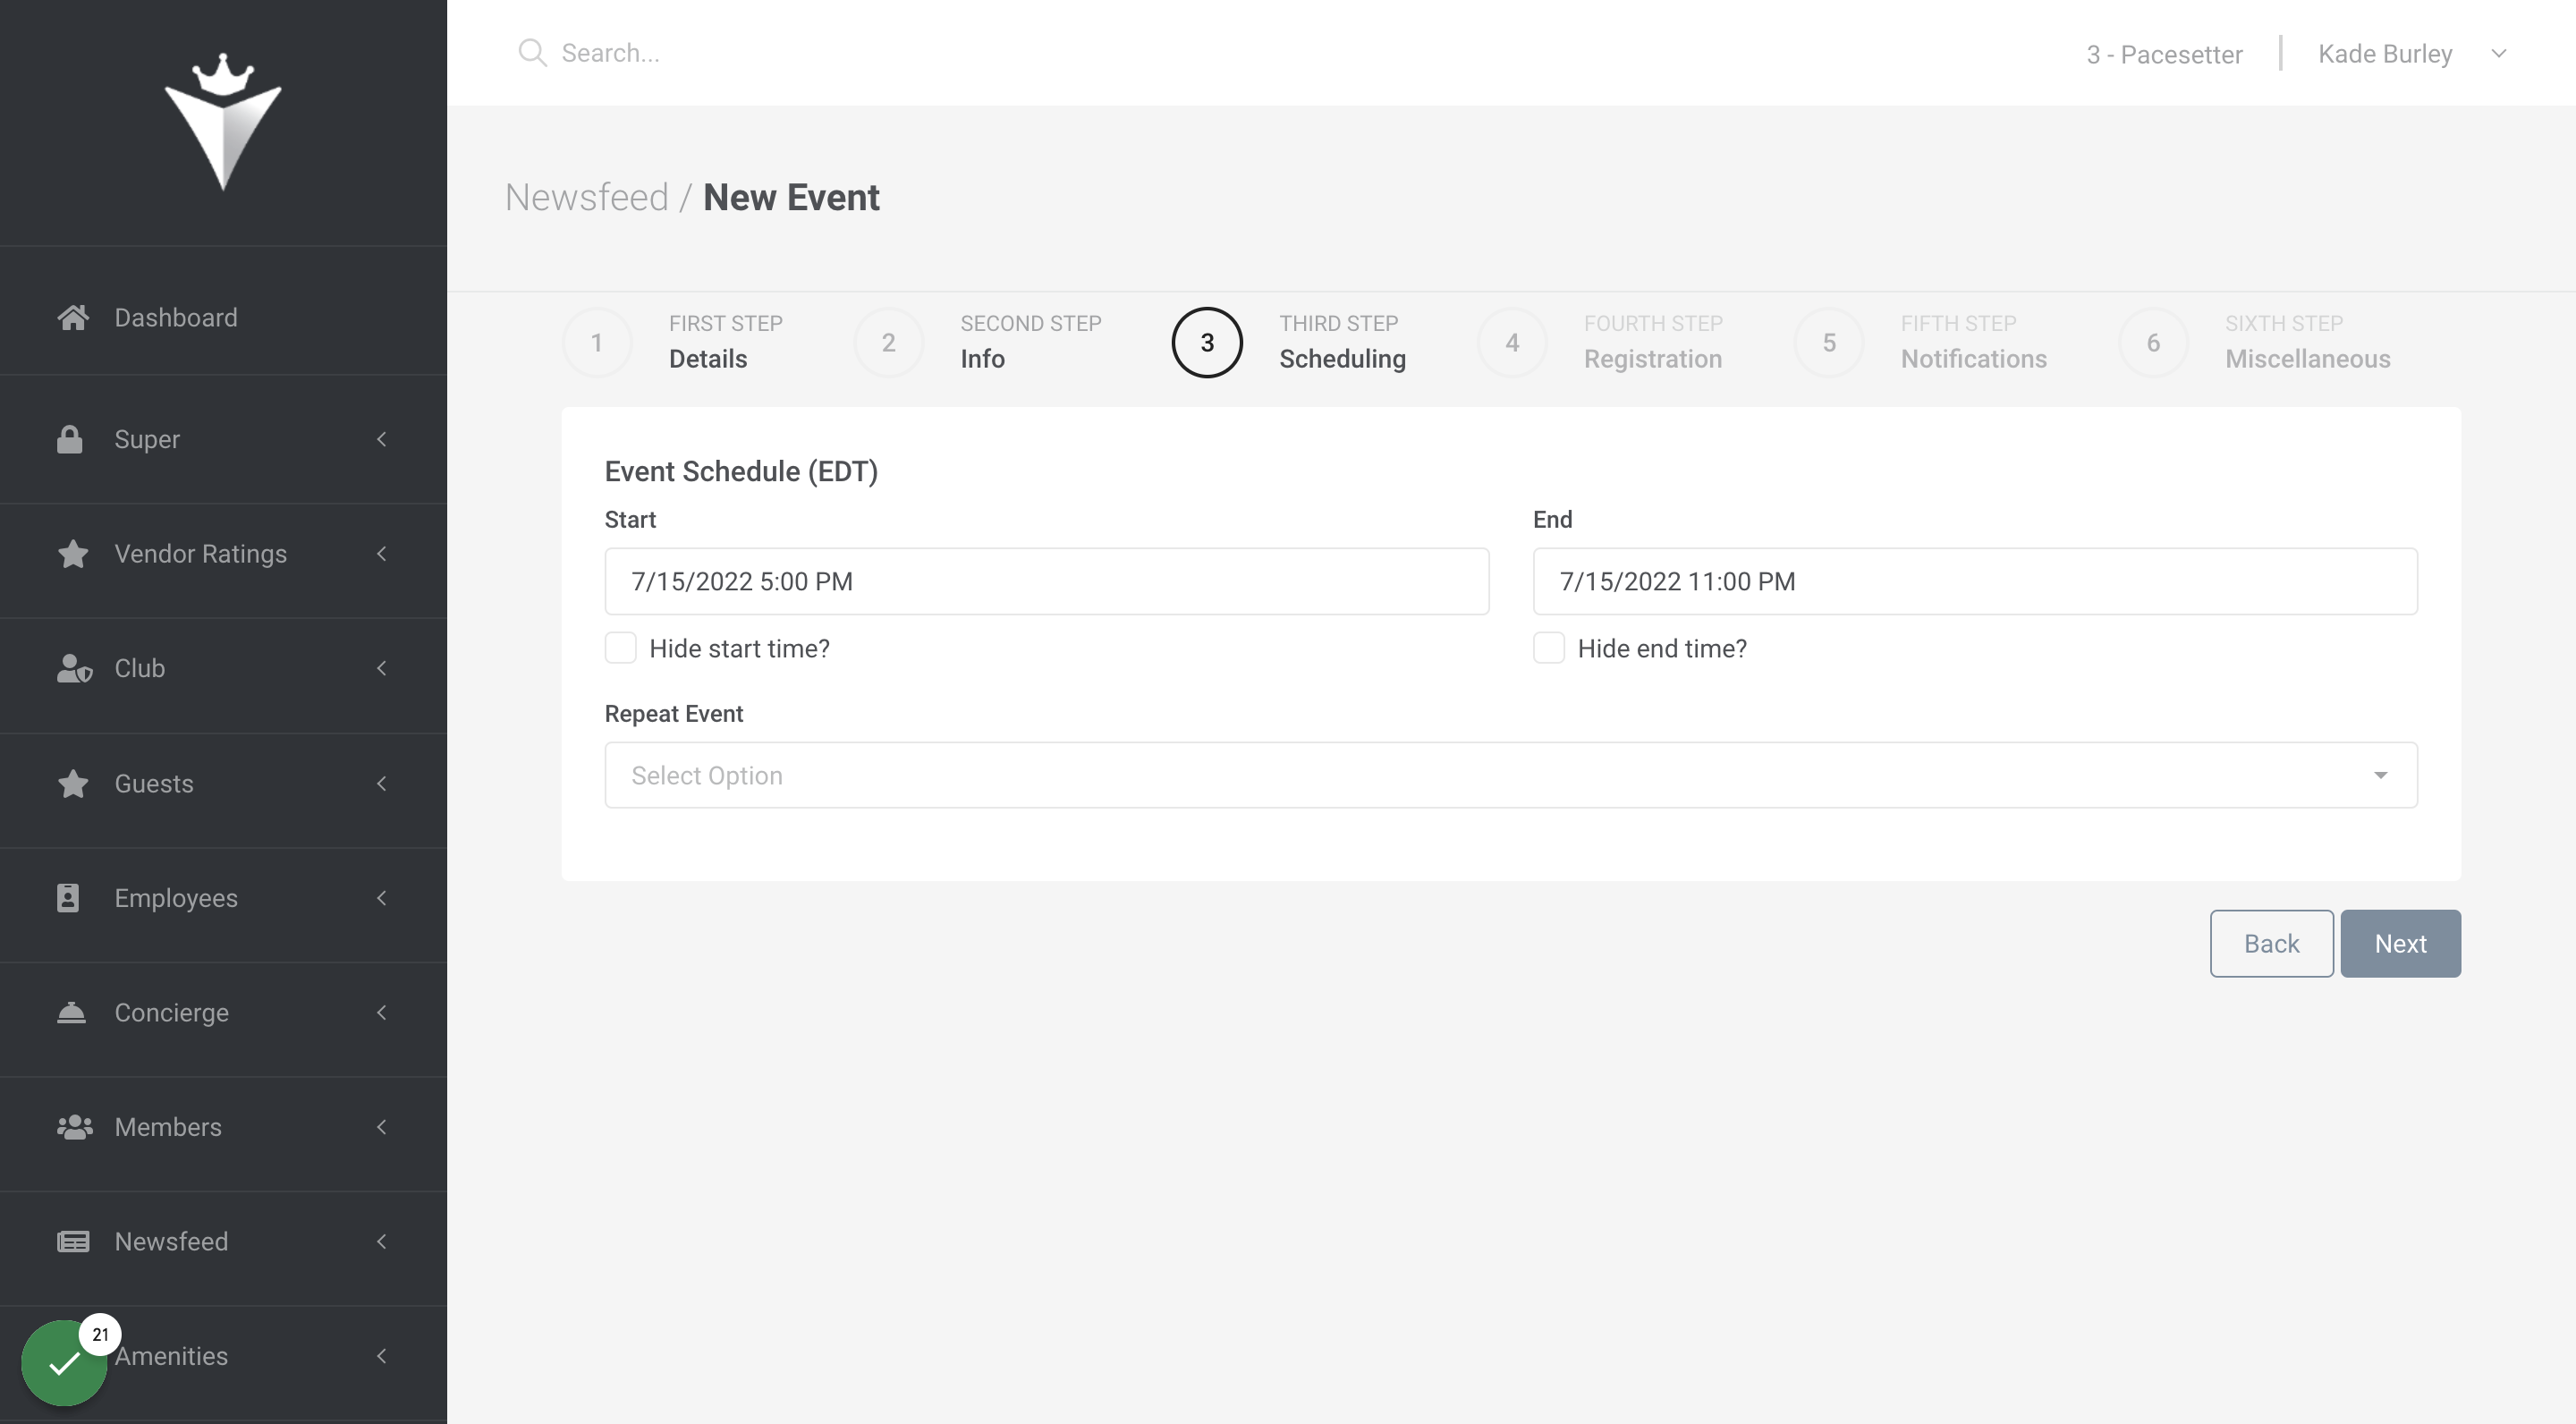
Task: Click the Concierge bell icon
Action: [71, 1012]
